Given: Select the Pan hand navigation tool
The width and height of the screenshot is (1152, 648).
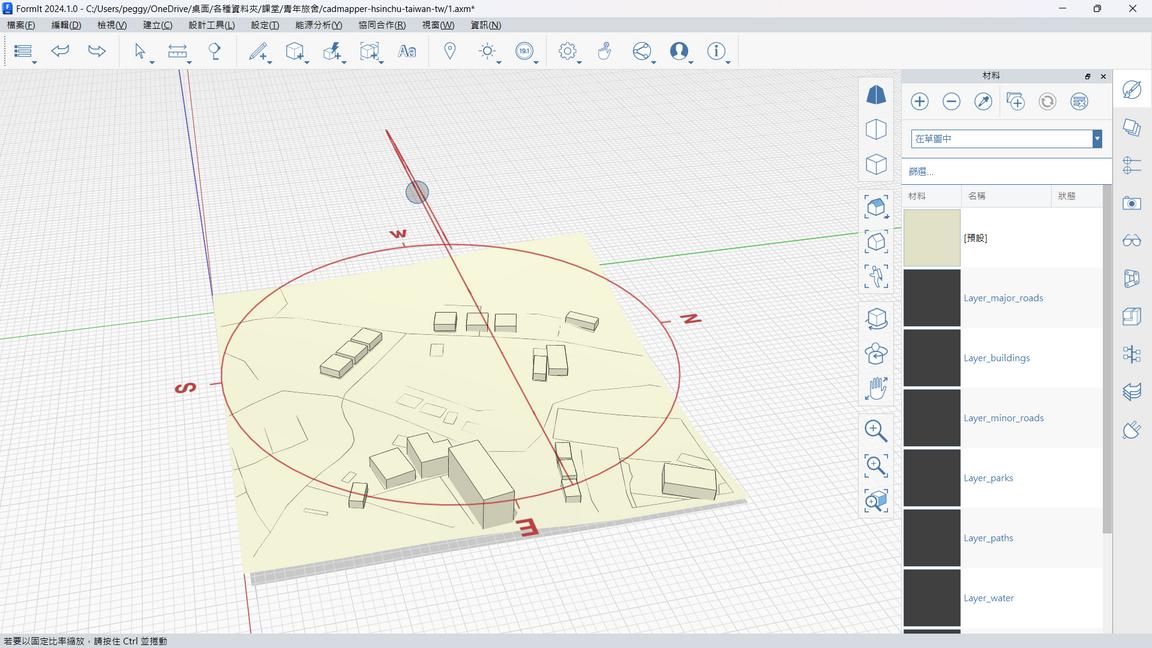Looking at the screenshot, I should [876, 389].
